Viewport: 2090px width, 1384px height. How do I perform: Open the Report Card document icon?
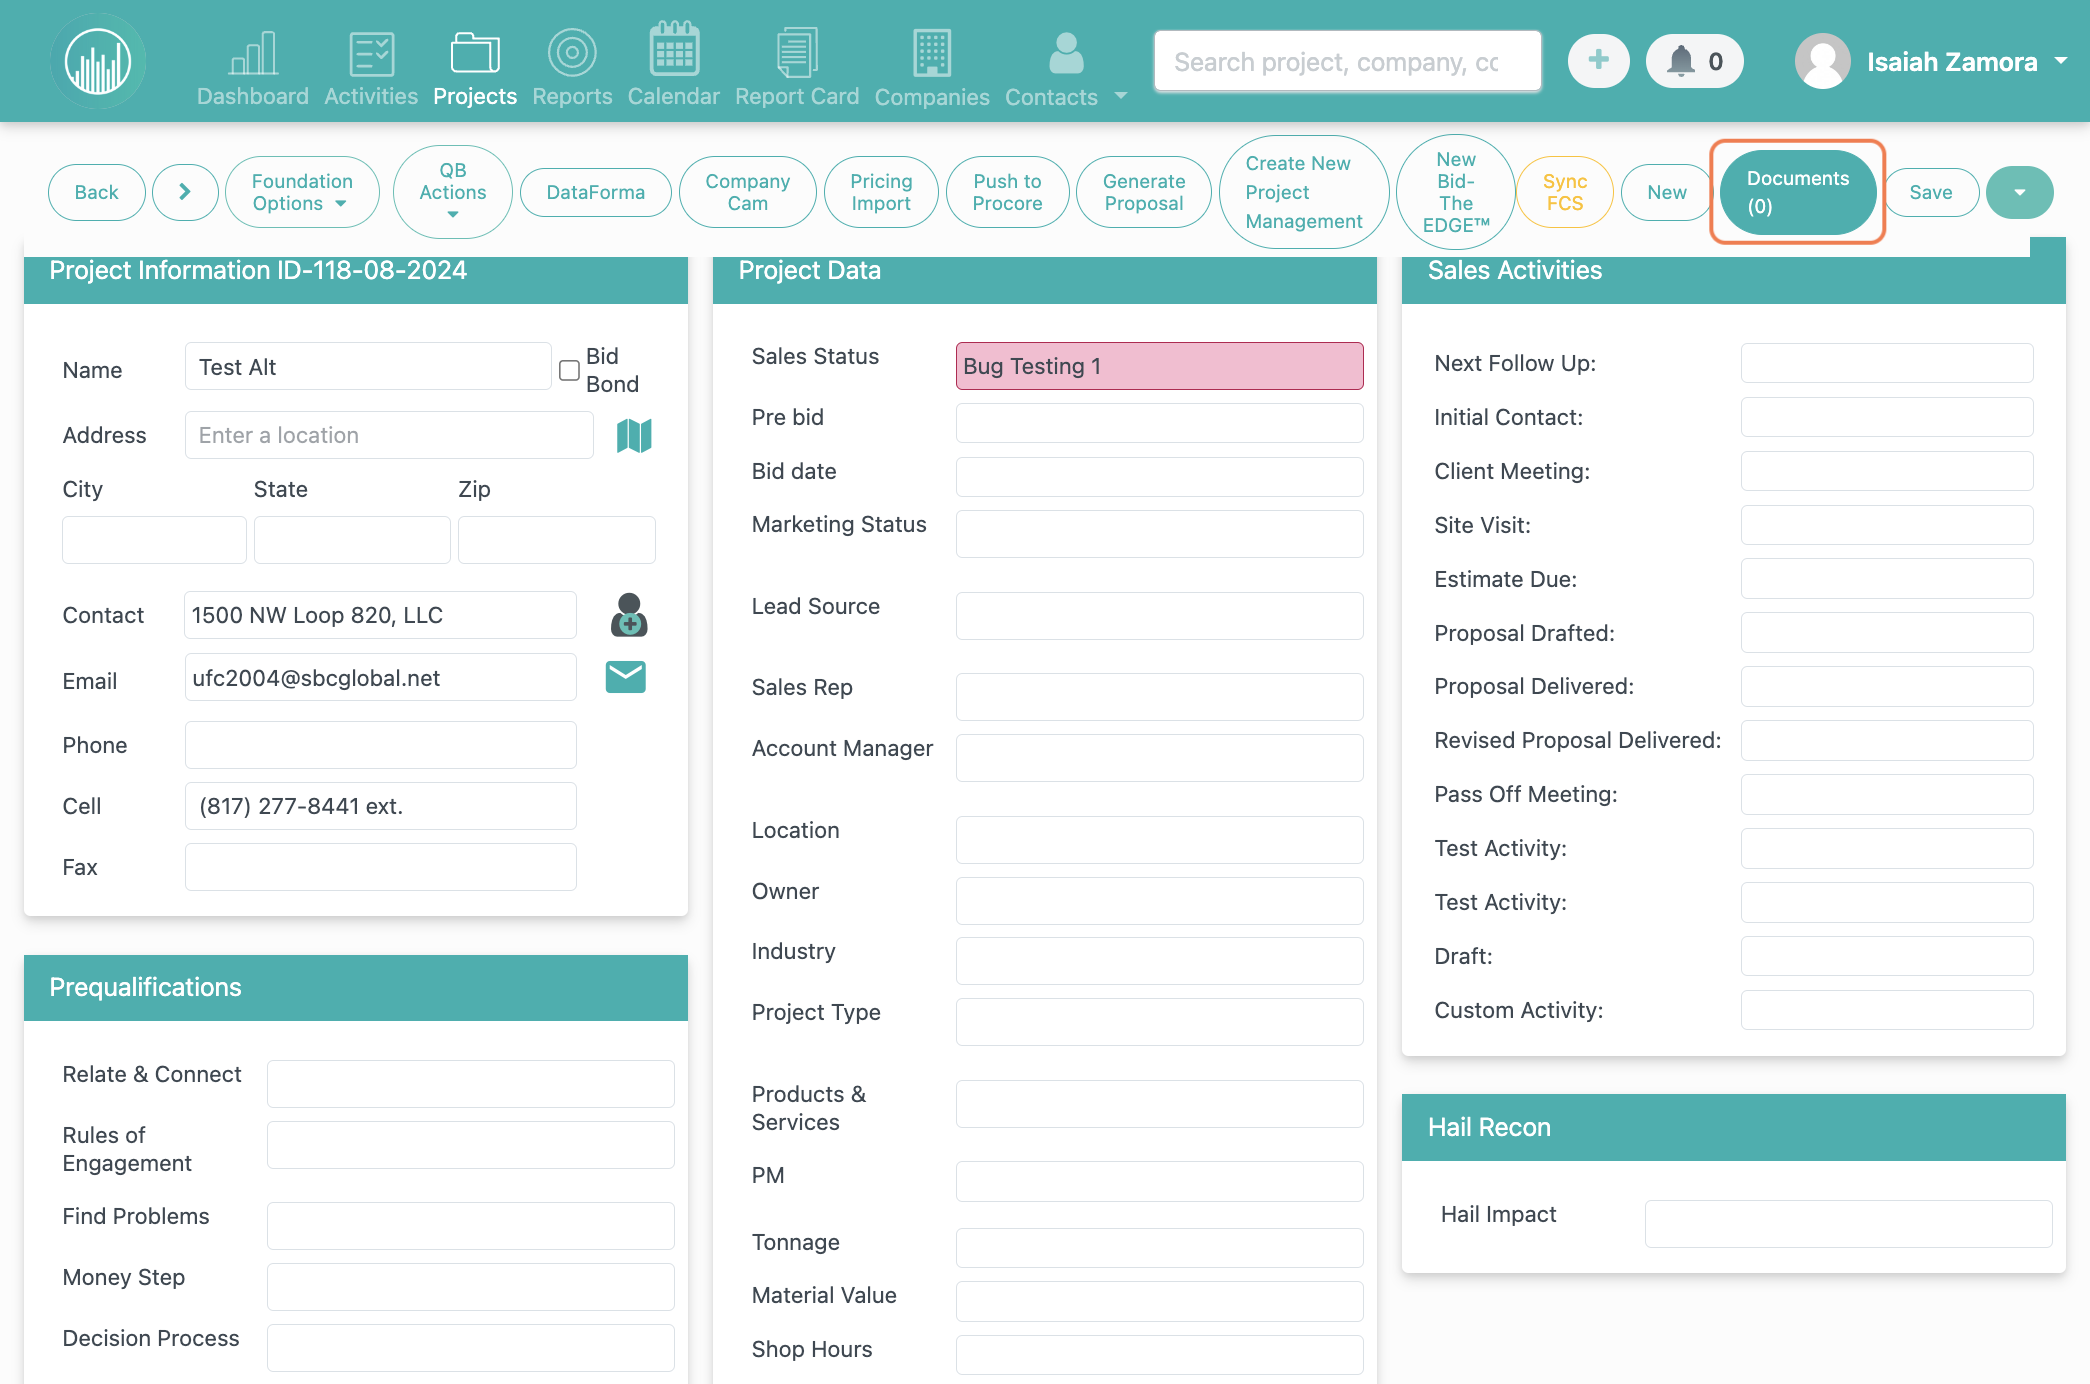tap(797, 52)
